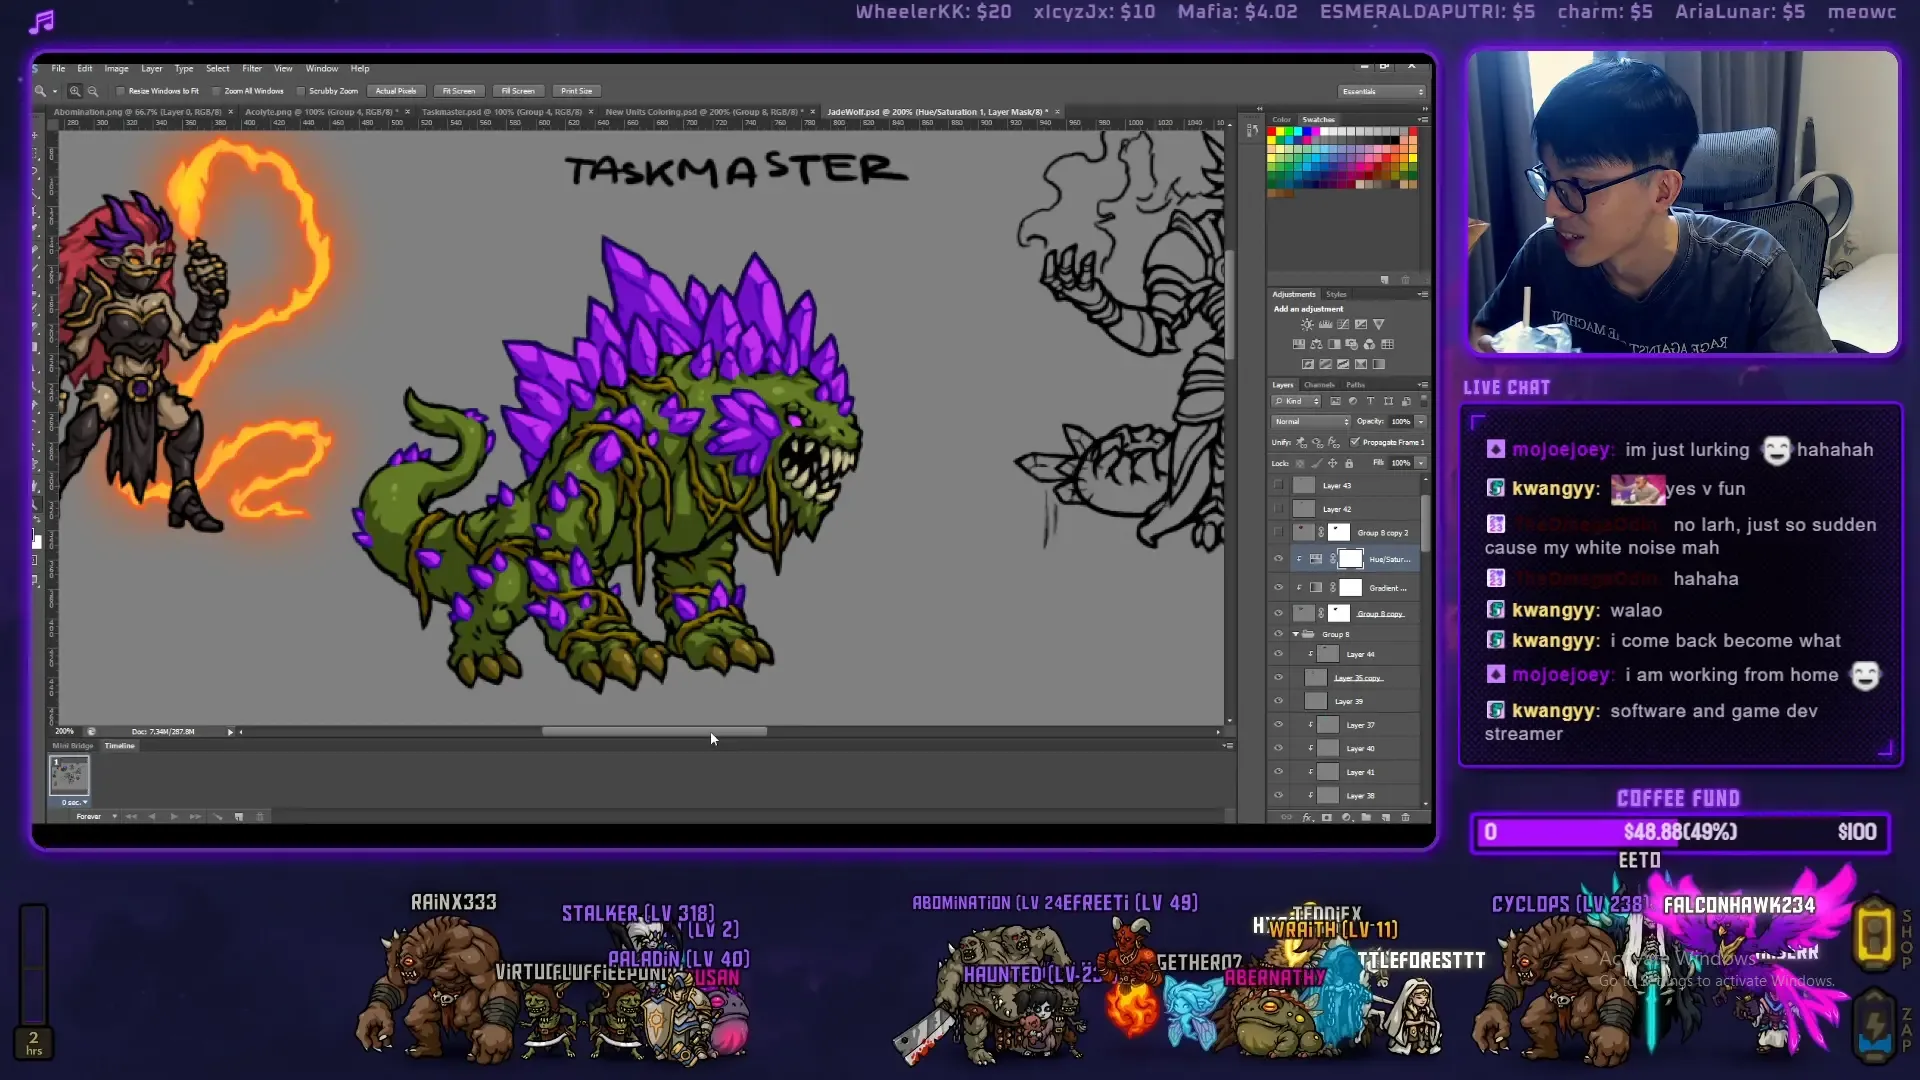The width and height of the screenshot is (1920, 1080).
Task: Open the Kind layer filter dropdown
Action: pos(1296,401)
